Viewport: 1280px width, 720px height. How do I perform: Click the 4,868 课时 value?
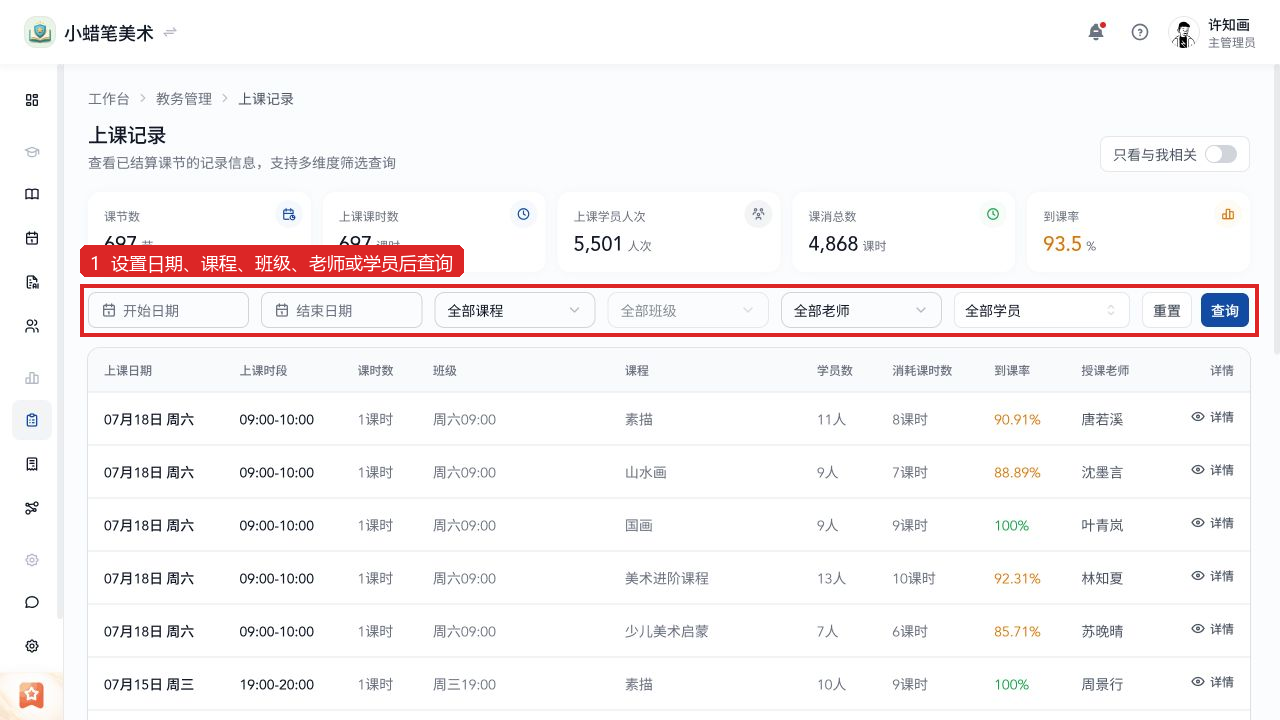tap(847, 244)
